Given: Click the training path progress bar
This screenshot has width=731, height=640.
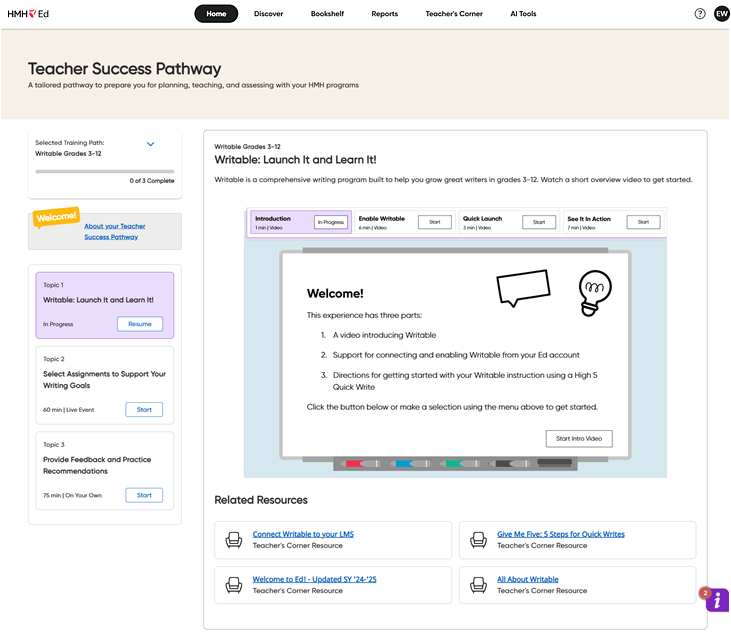Looking at the screenshot, I should point(105,172).
